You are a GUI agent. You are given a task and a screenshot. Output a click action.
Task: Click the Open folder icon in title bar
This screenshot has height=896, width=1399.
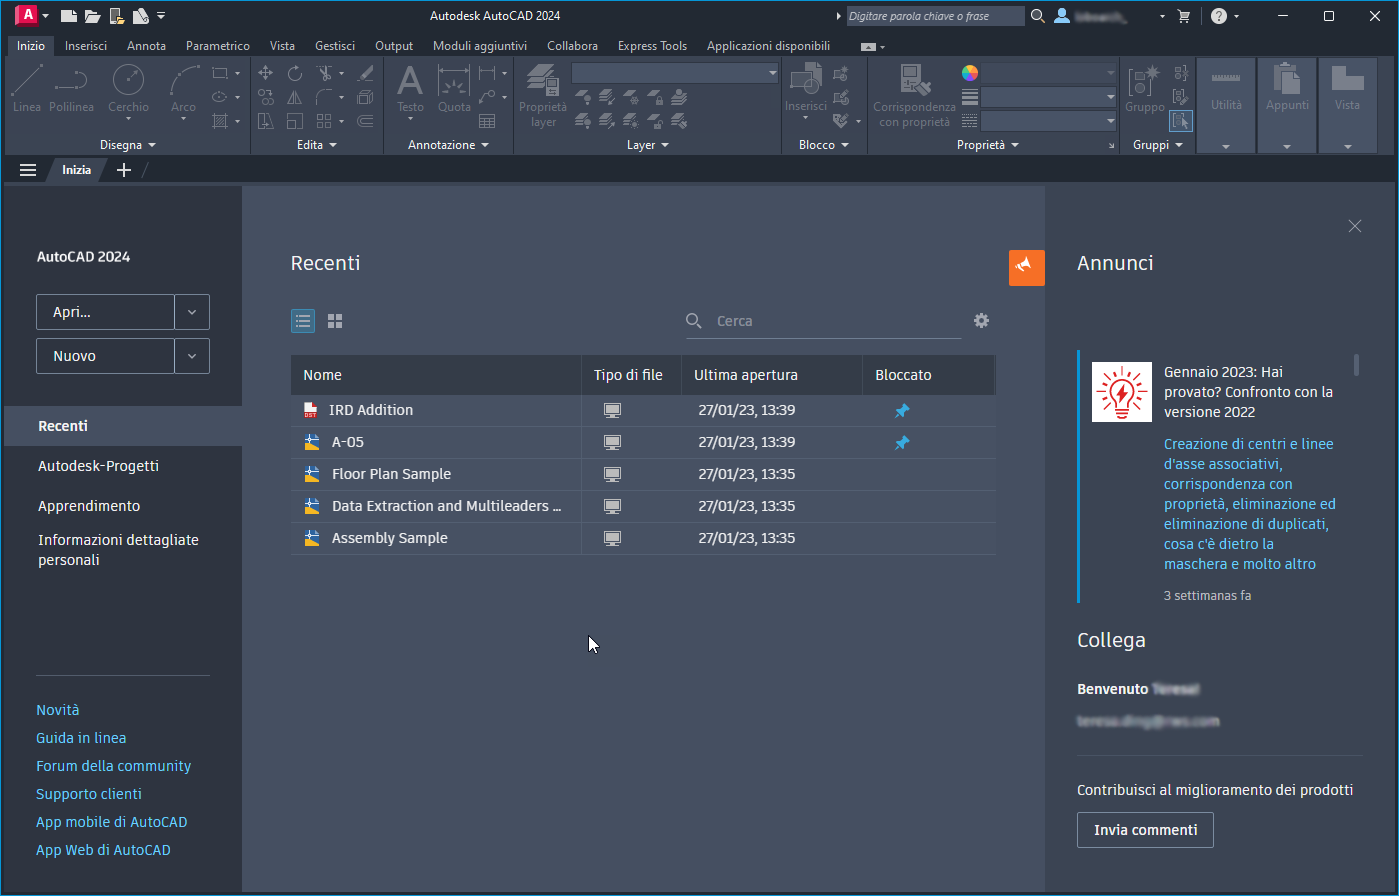(x=93, y=16)
